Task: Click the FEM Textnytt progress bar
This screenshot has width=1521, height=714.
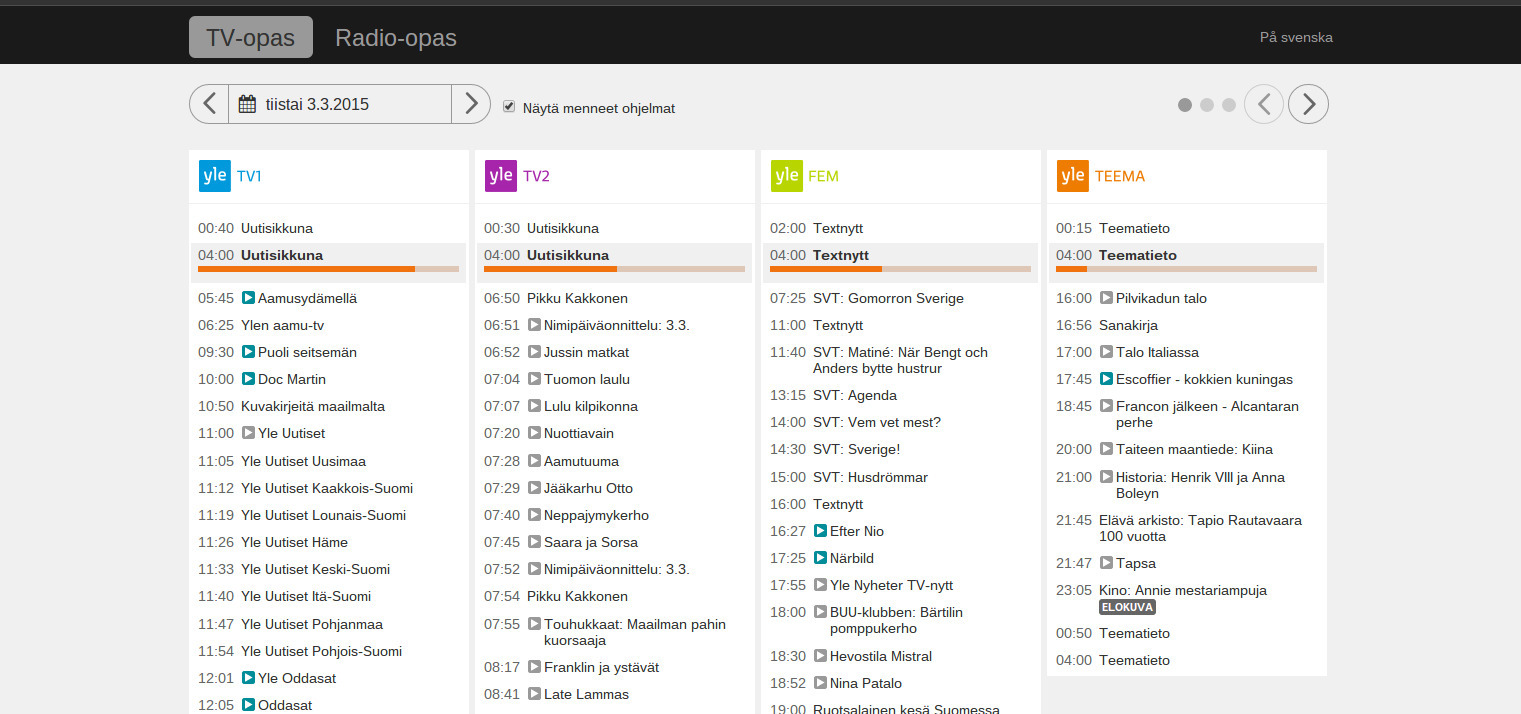Action: point(900,269)
